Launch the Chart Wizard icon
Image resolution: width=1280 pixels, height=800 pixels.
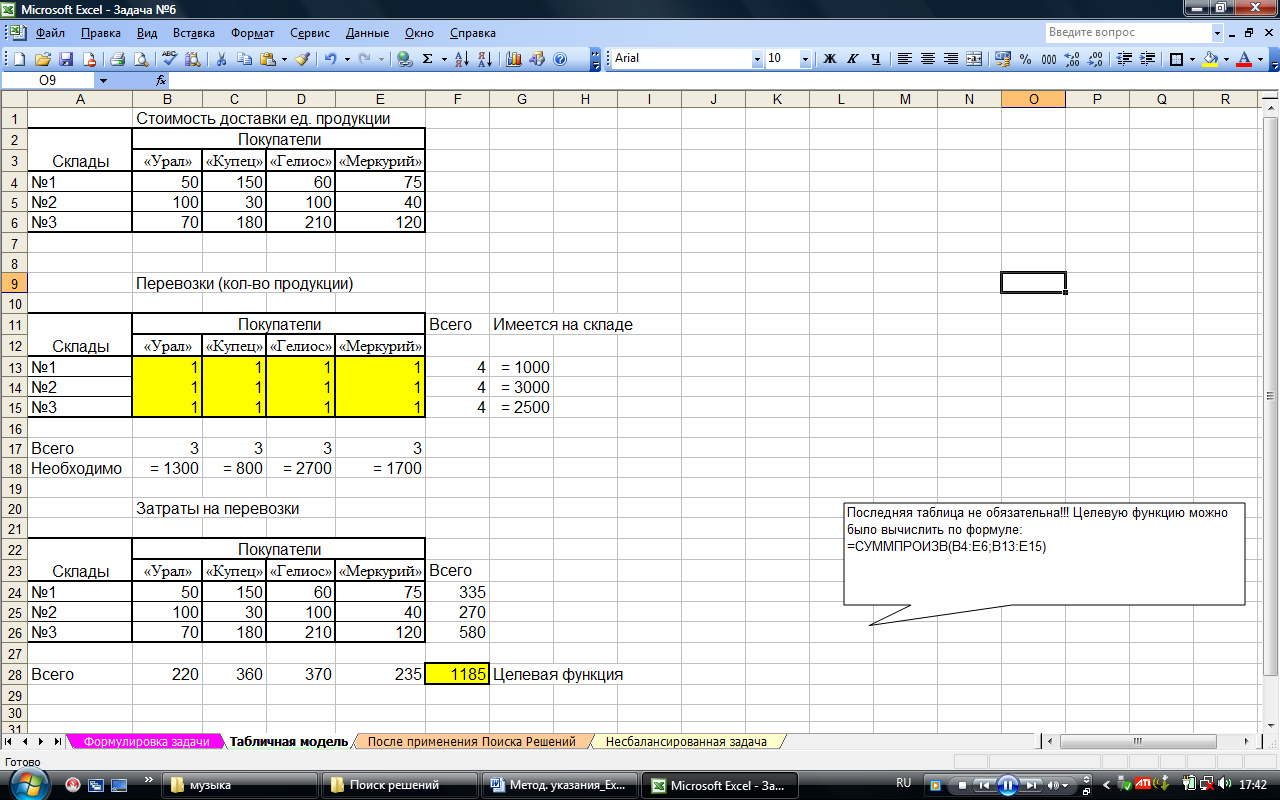[x=515, y=59]
